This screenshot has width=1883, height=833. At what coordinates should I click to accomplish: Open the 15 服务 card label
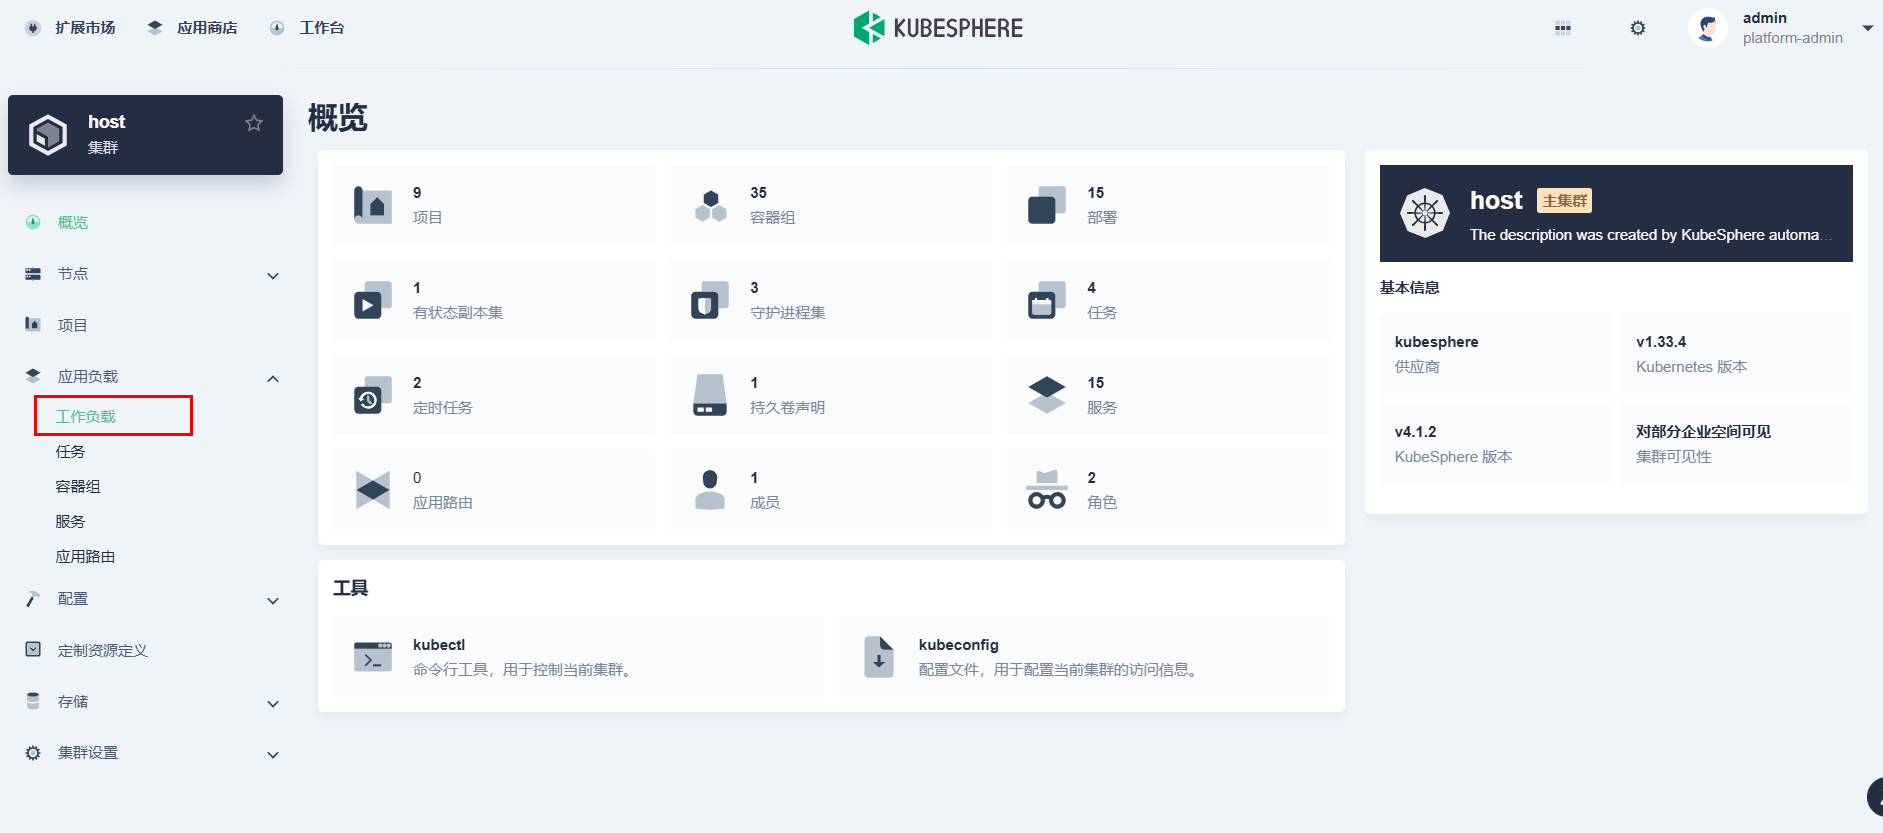(x=1102, y=407)
